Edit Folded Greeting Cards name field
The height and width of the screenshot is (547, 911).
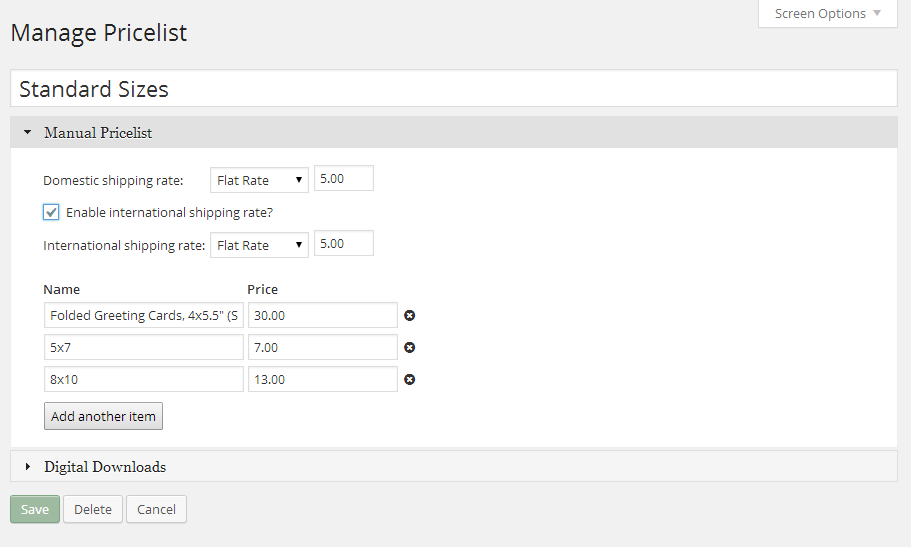144,315
